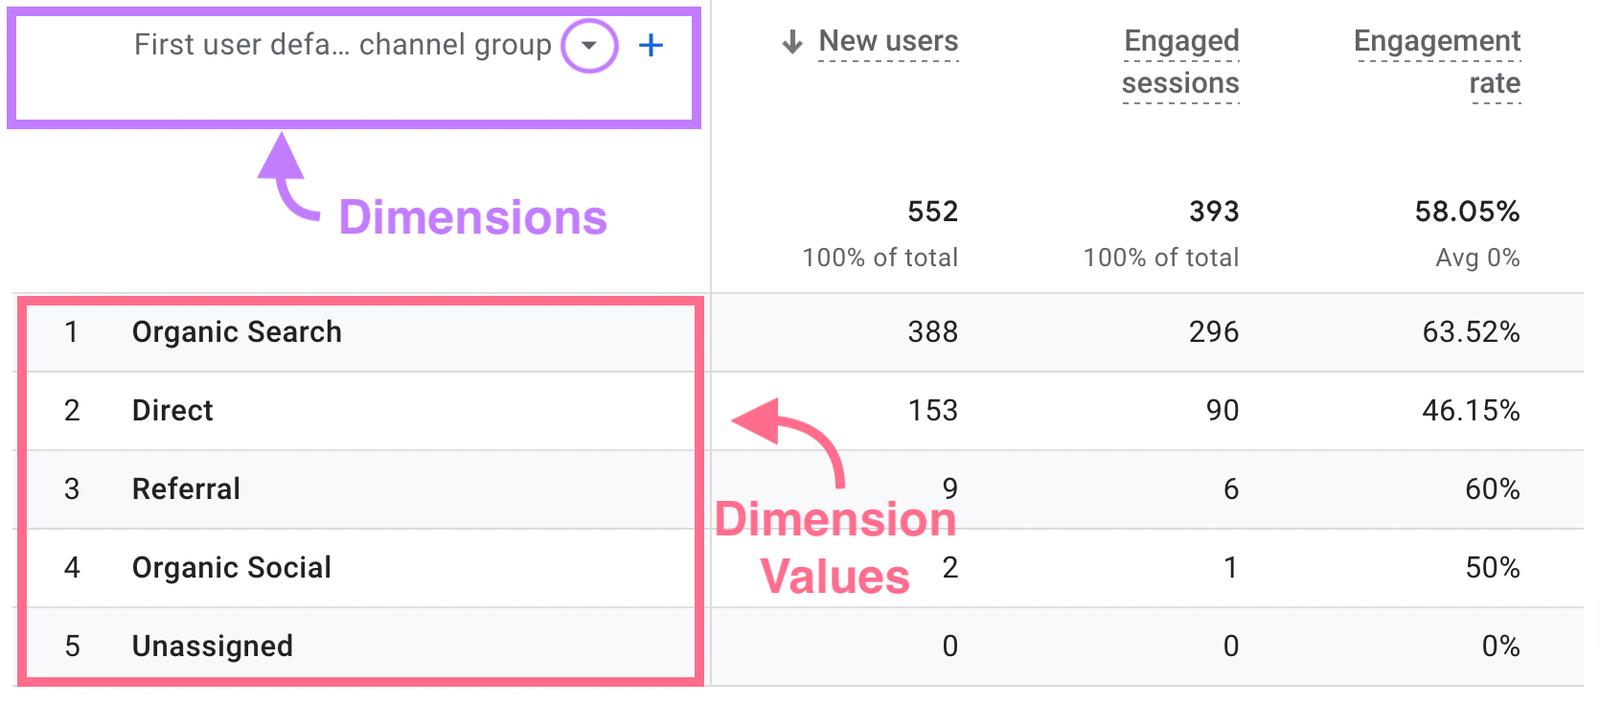The height and width of the screenshot is (701, 1600).
Task: Select the Unassigned channel row
Action: coord(212,646)
